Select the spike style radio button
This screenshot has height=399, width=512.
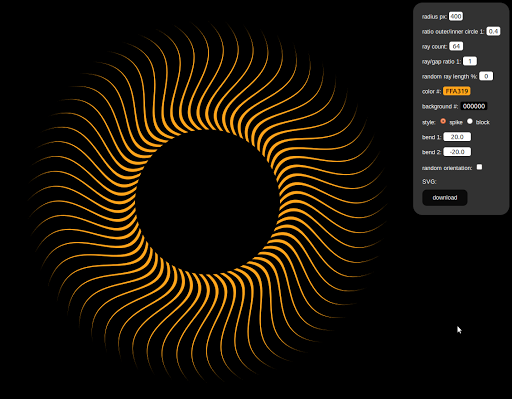tap(443, 121)
